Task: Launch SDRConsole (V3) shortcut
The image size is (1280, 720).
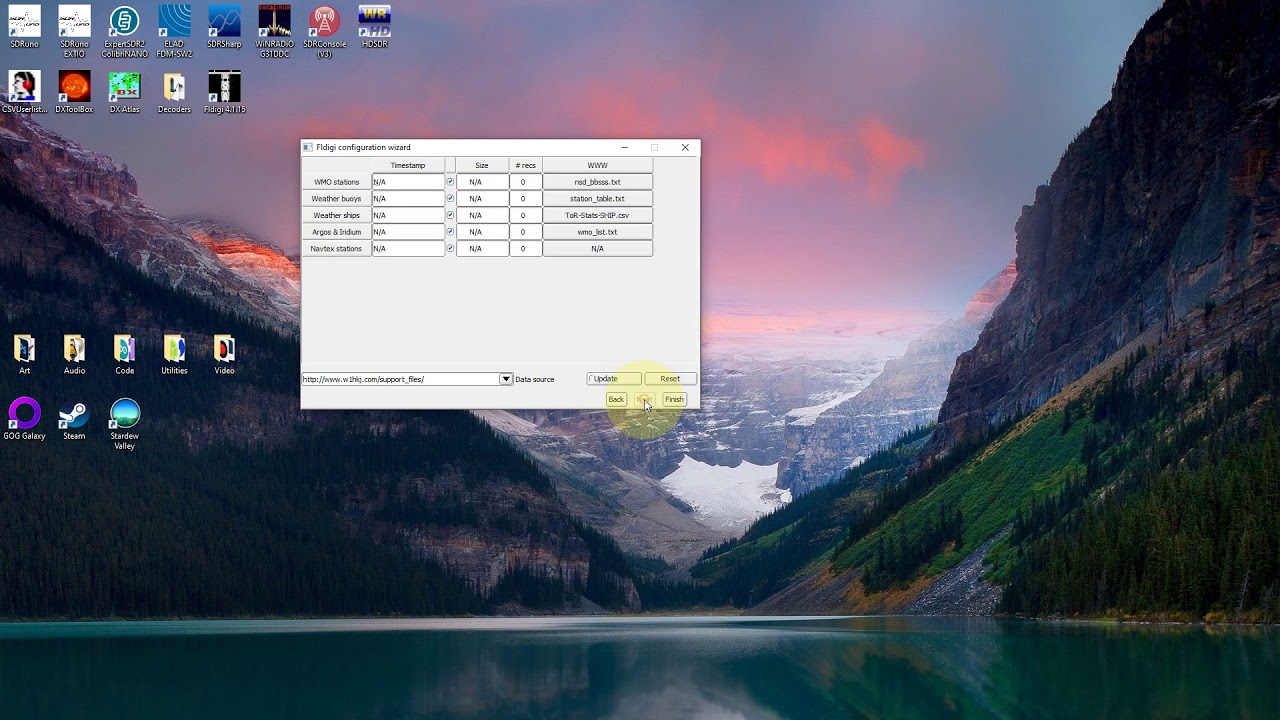Action: pos(324,32)
